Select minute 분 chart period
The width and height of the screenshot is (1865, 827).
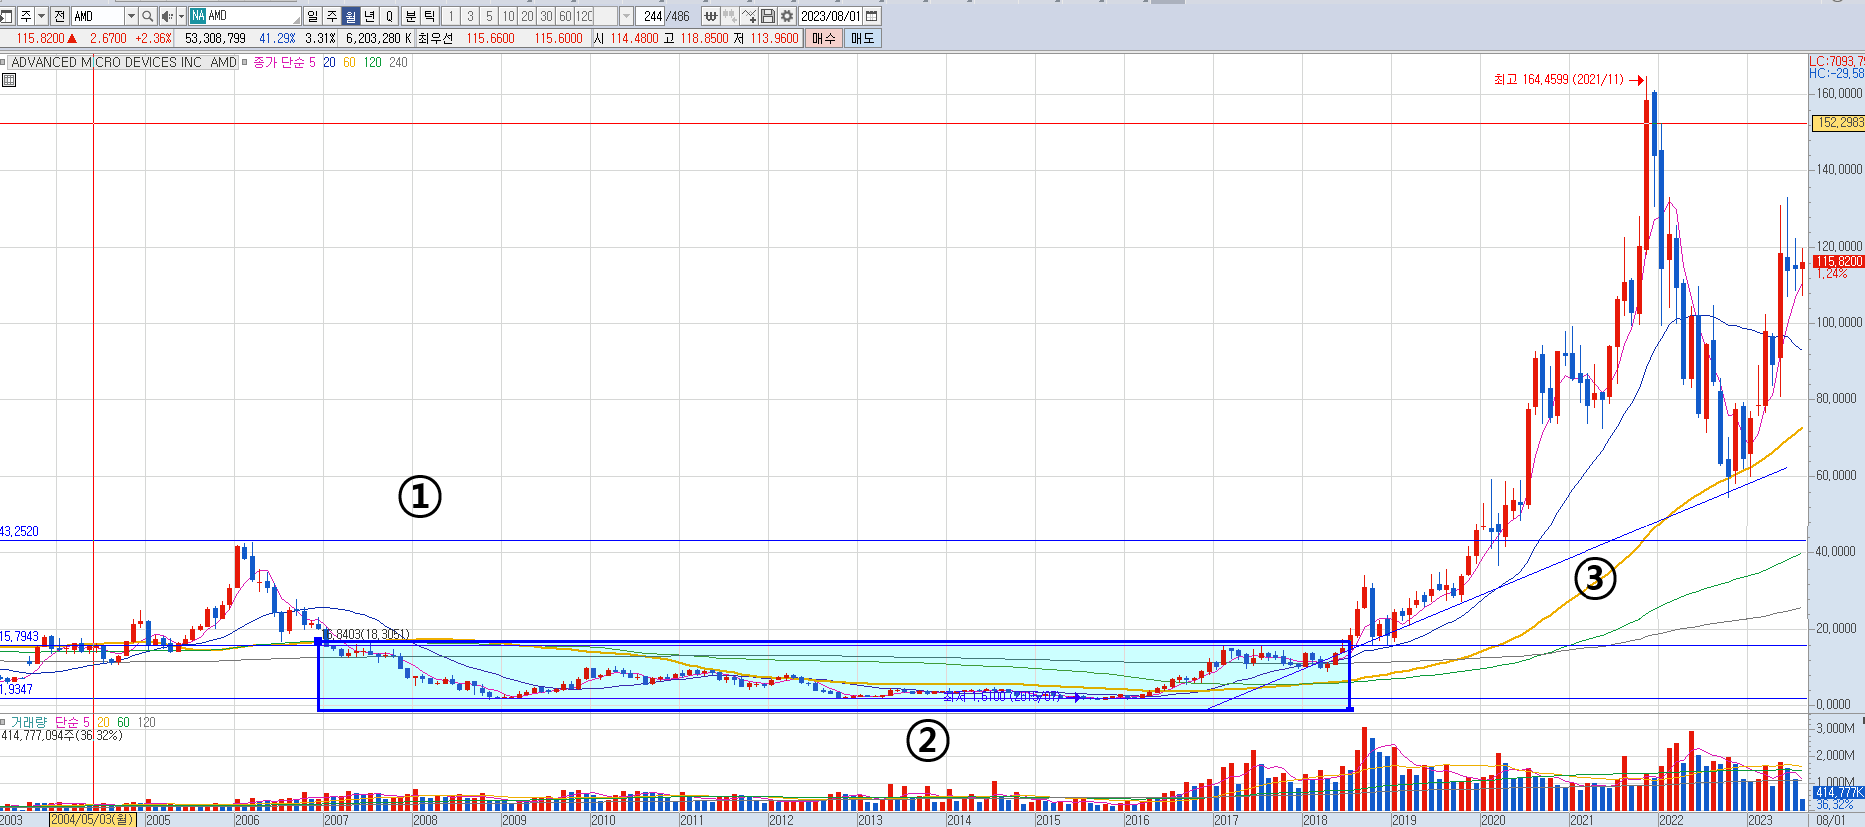(x=410, y=16)
